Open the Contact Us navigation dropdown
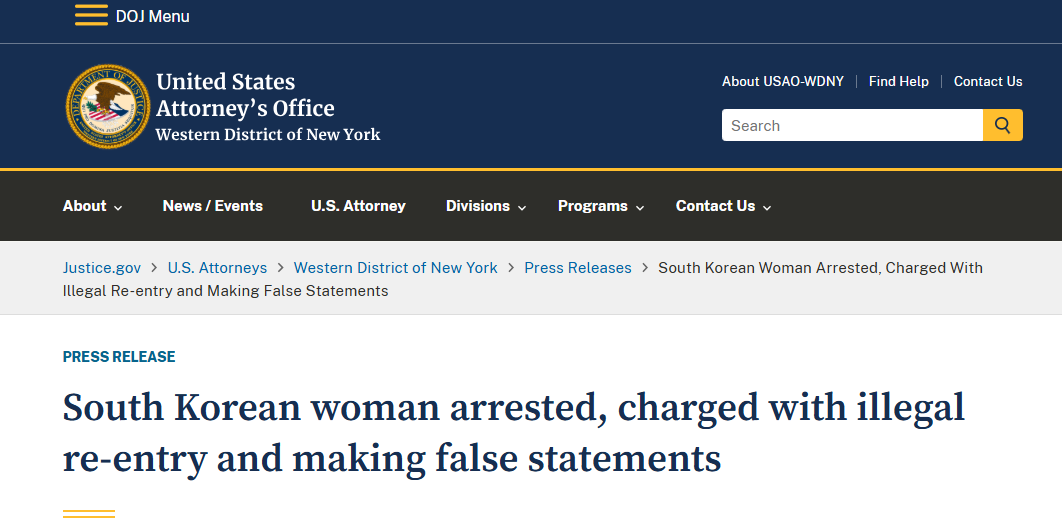The height and width of the screenshot is (531, 1062). [723, 206]
